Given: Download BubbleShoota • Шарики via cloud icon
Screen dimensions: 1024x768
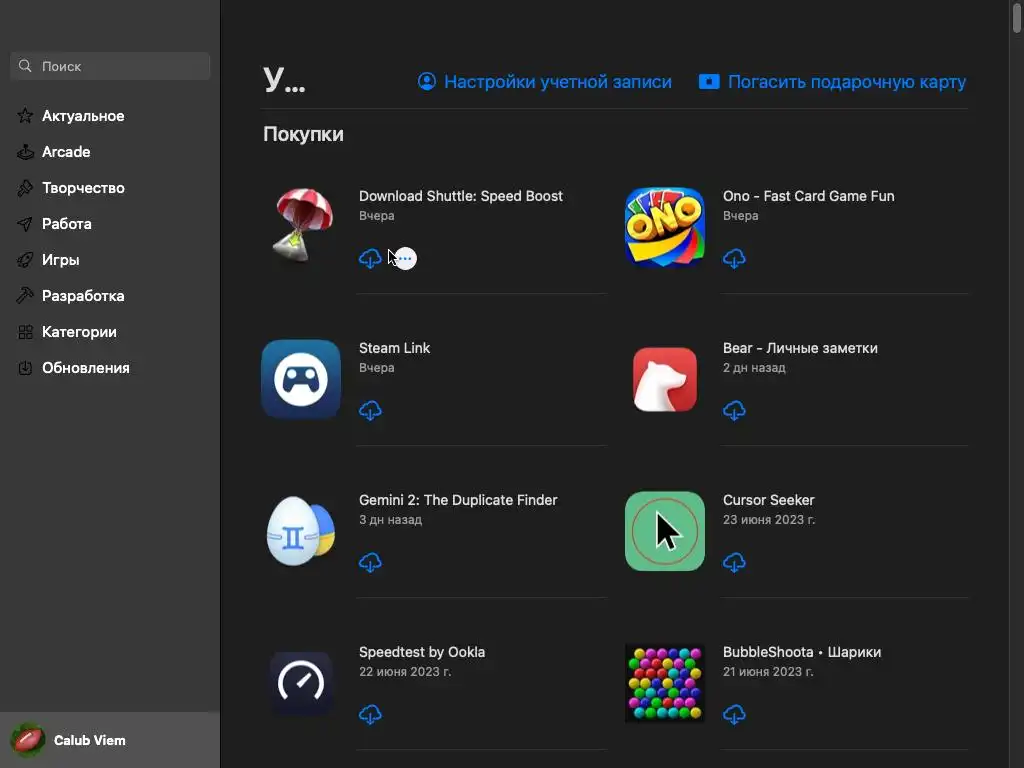Looking at the screenshot, I should point(734,714).
